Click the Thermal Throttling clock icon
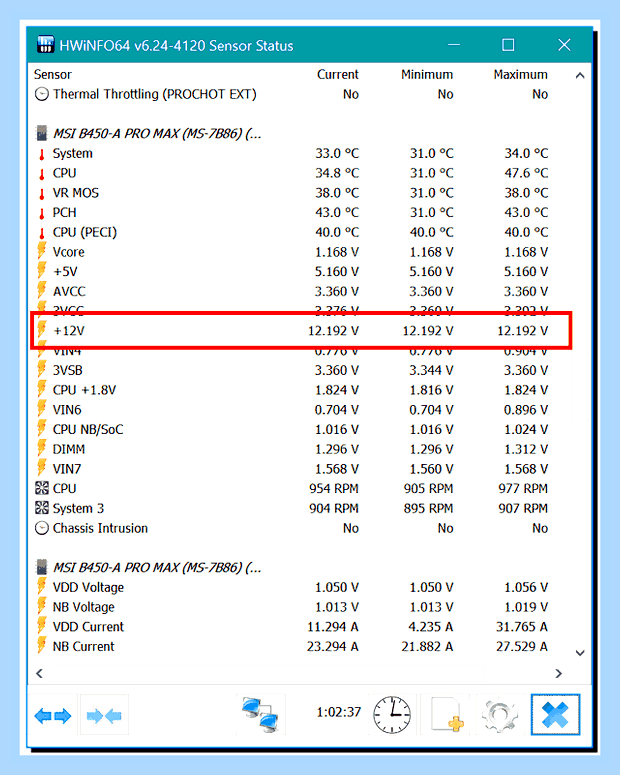 point(42,94)
